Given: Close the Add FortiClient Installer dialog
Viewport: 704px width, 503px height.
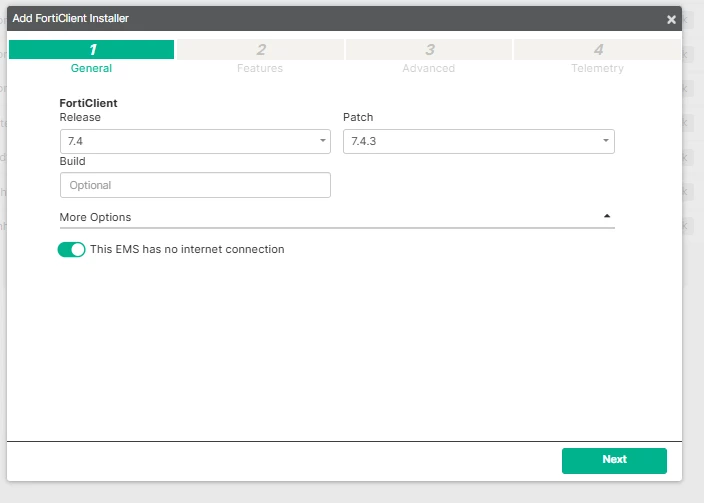Looking at the screenshot, I should (x=671, y=19).
